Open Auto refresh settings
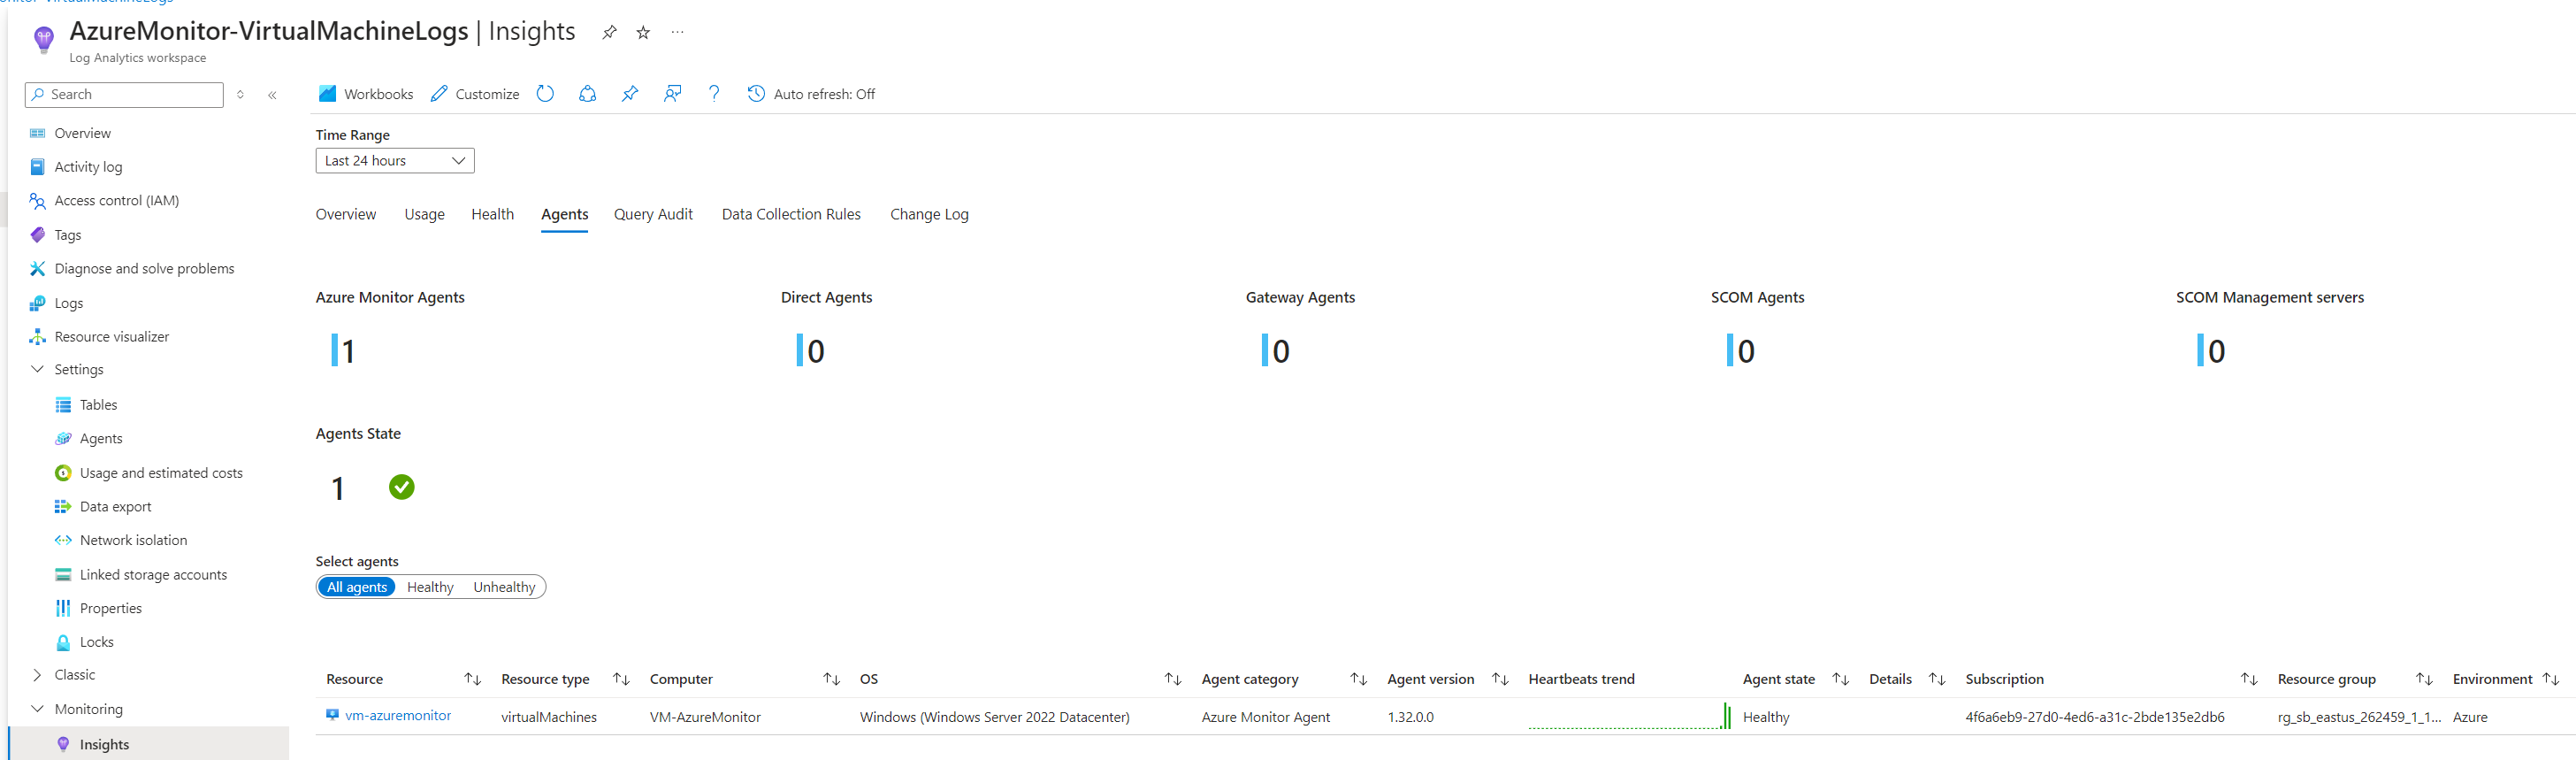2576x760 pixels. 811,94
